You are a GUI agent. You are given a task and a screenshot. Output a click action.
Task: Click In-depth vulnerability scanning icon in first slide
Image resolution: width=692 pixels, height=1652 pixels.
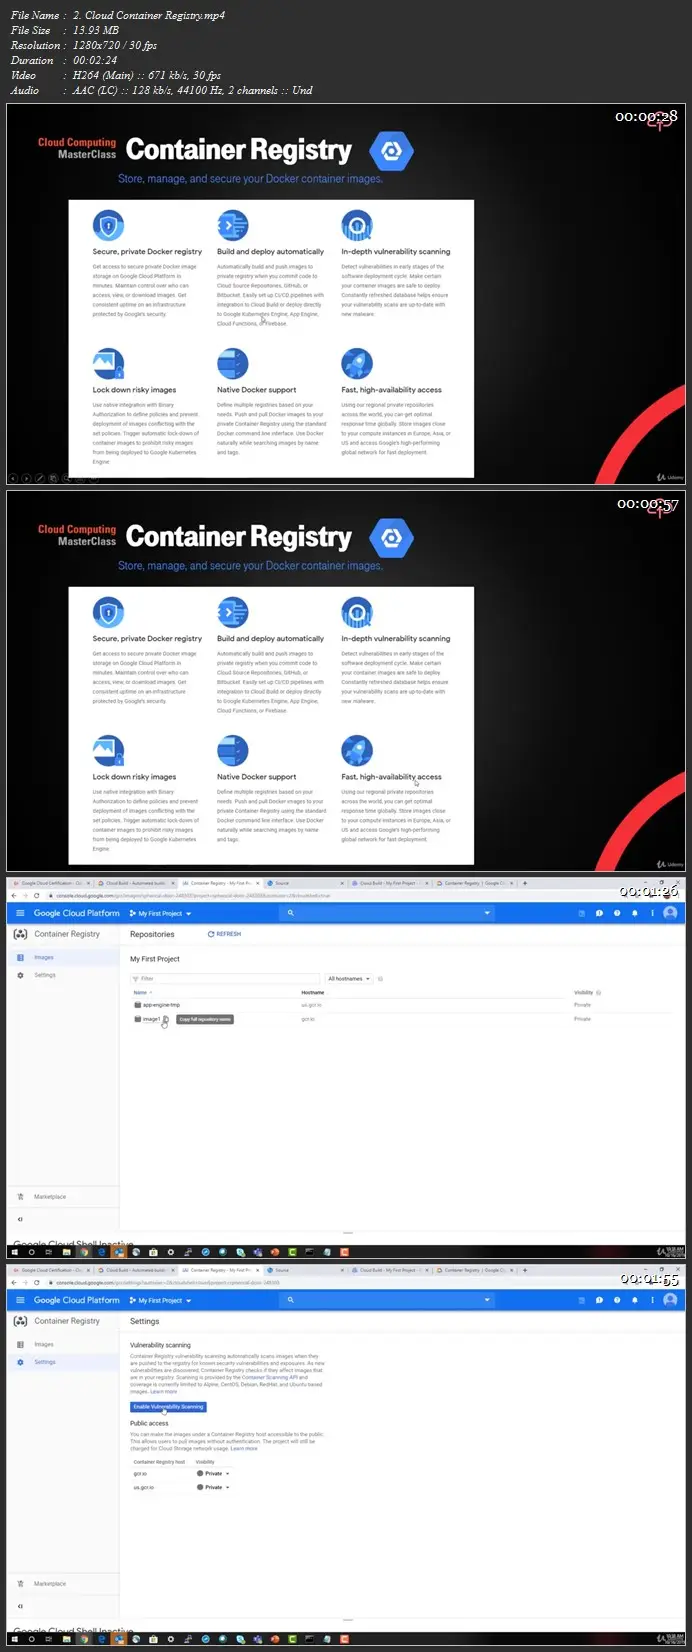coord(357,225)
